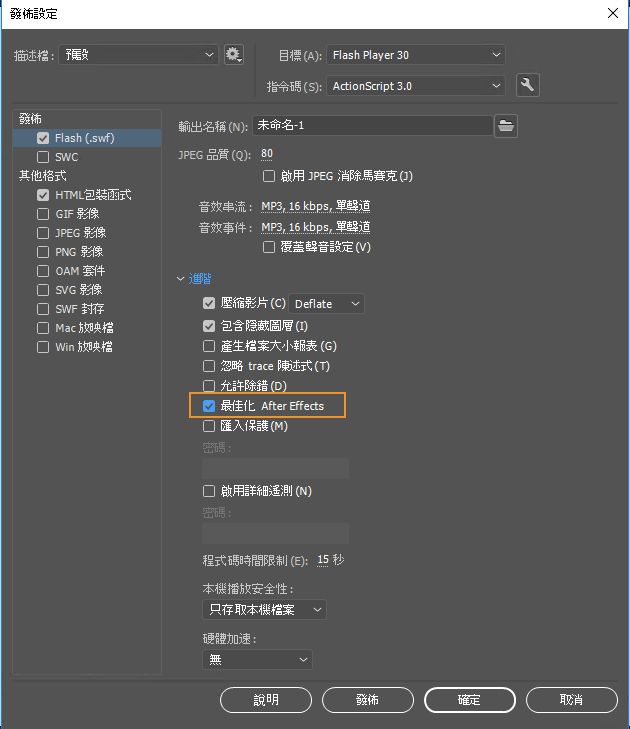630x729 pixels.
Task: Enable OAM 套件 checkbox
Action: [43, 271]
